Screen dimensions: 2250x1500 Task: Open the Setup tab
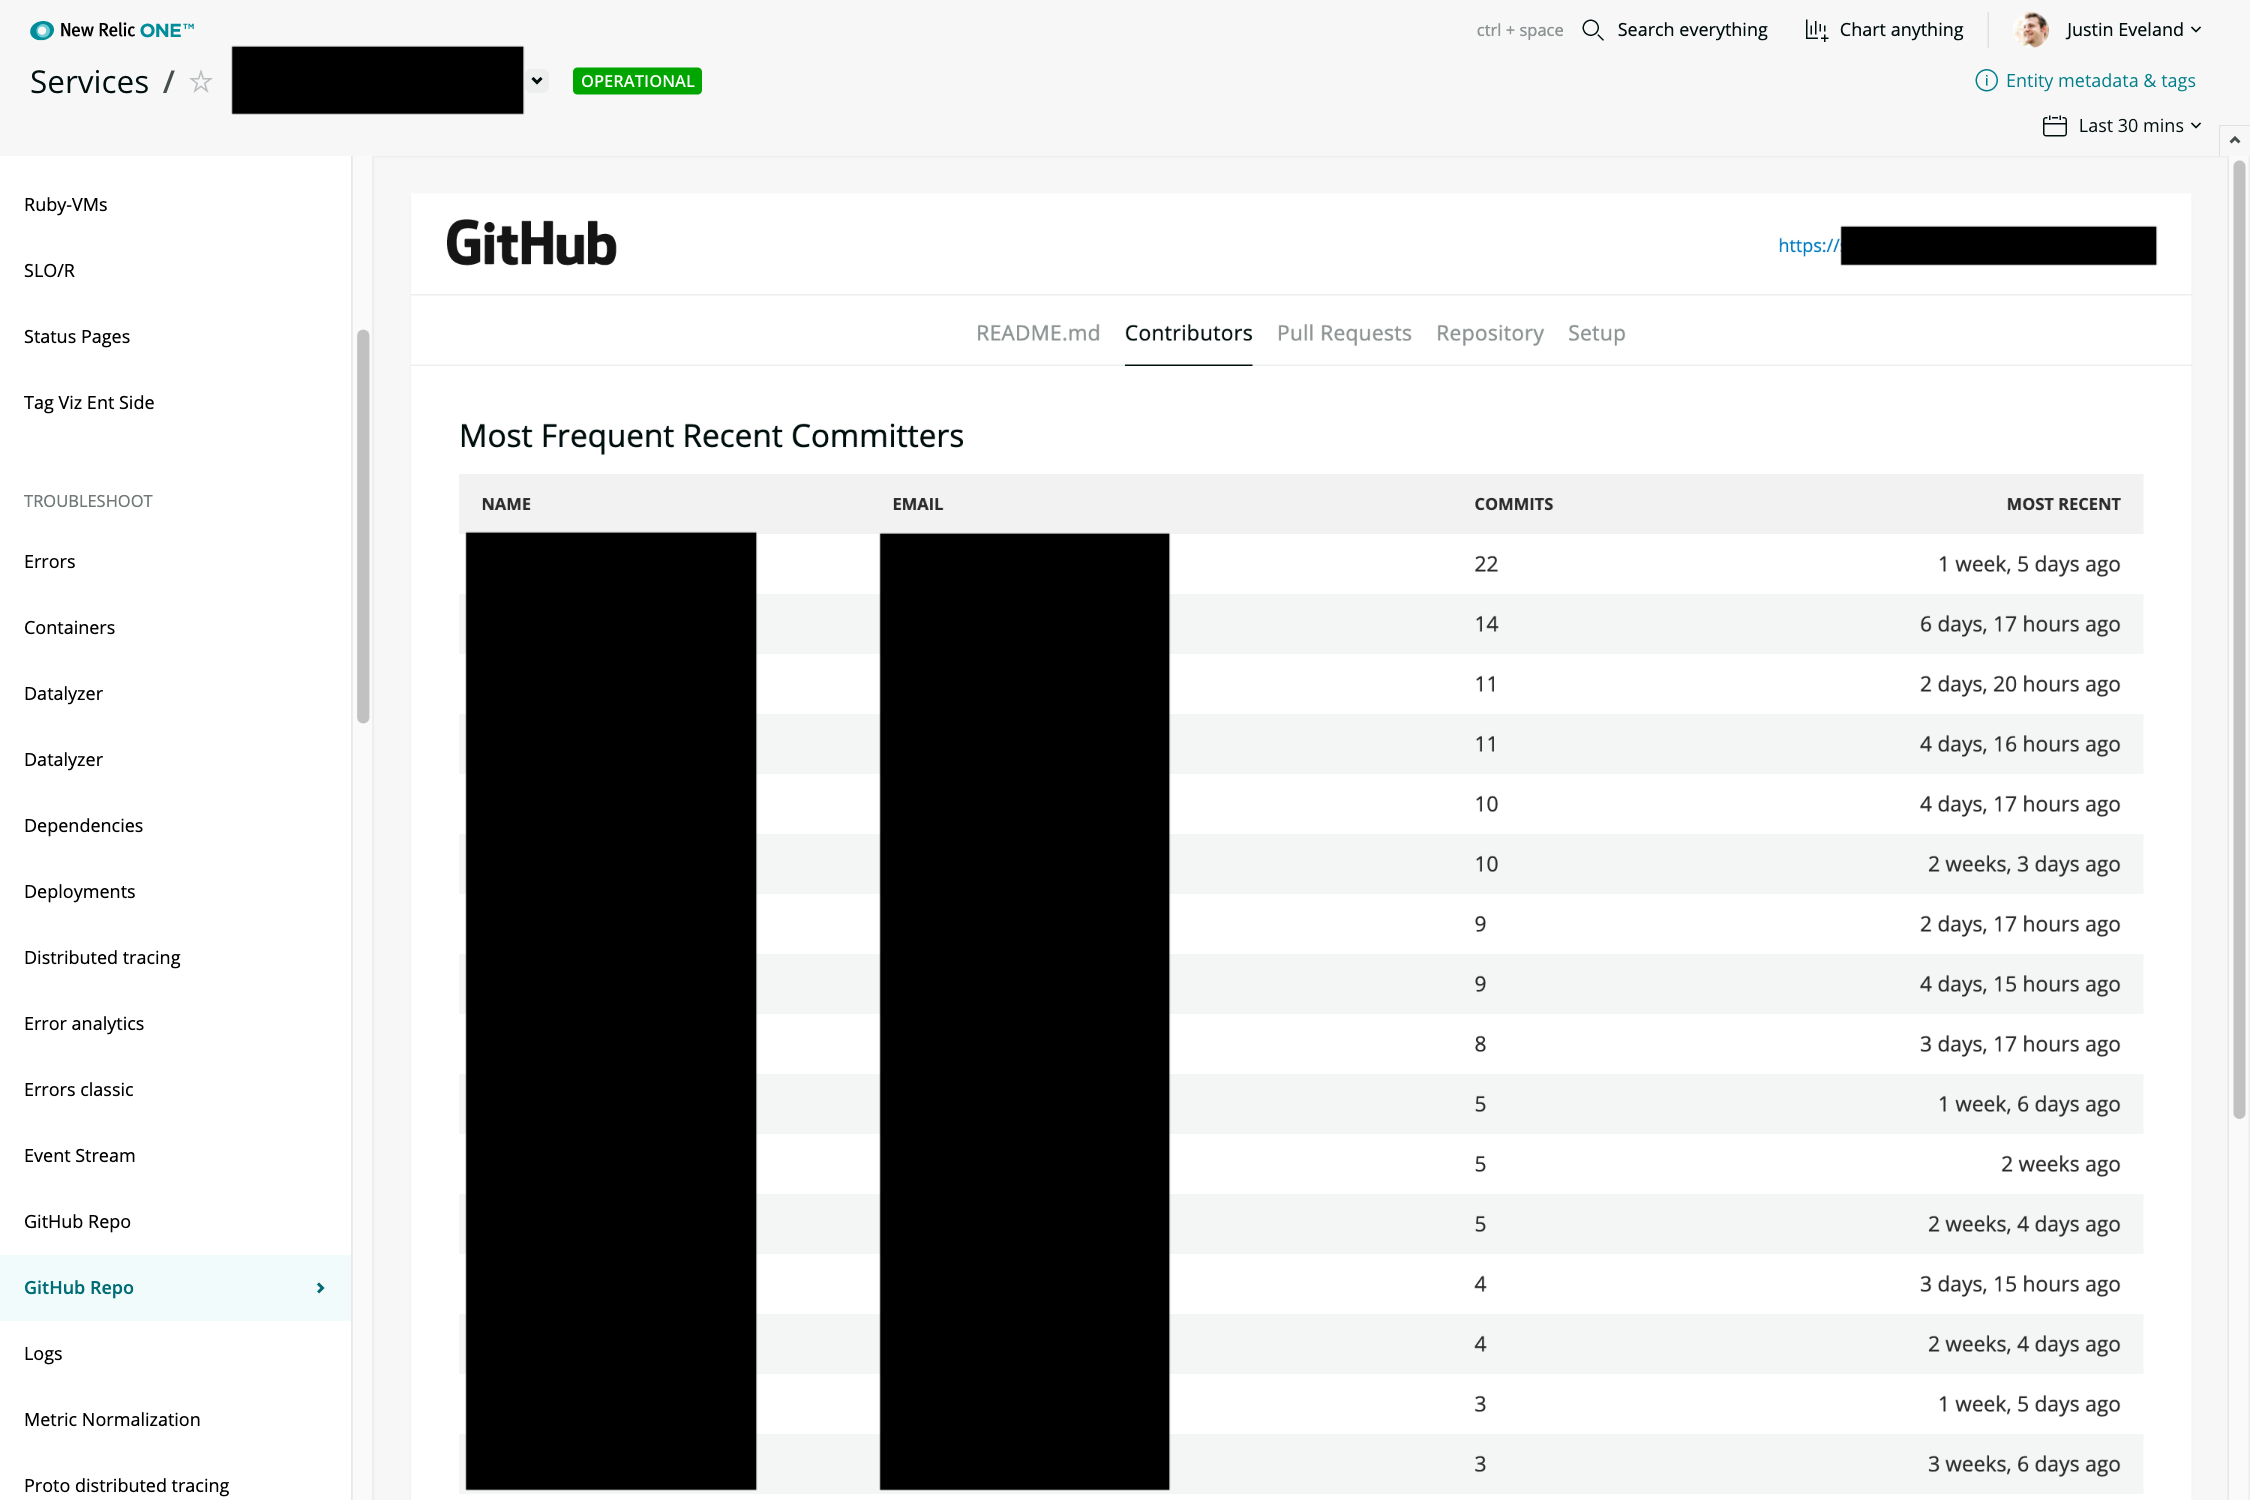point(1595,331)
